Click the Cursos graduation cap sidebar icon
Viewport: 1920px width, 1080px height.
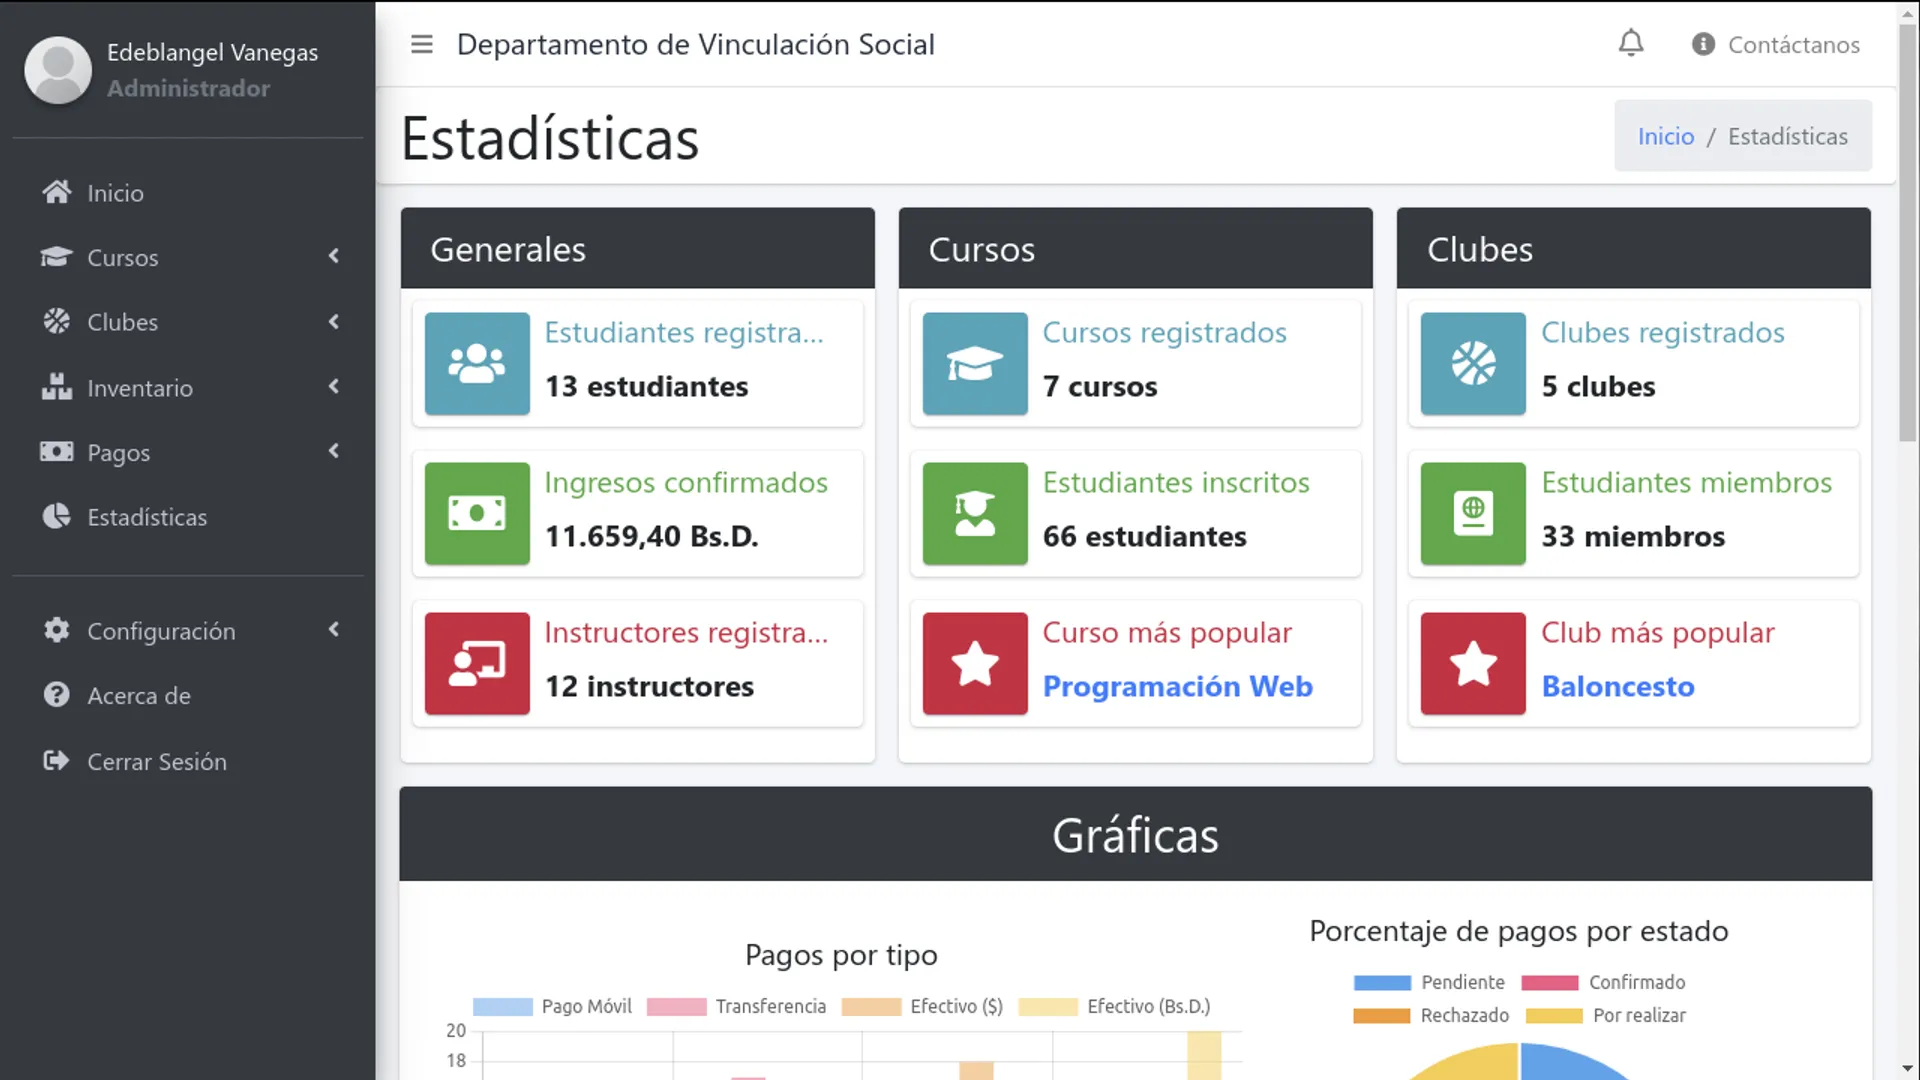click(57, 257)
